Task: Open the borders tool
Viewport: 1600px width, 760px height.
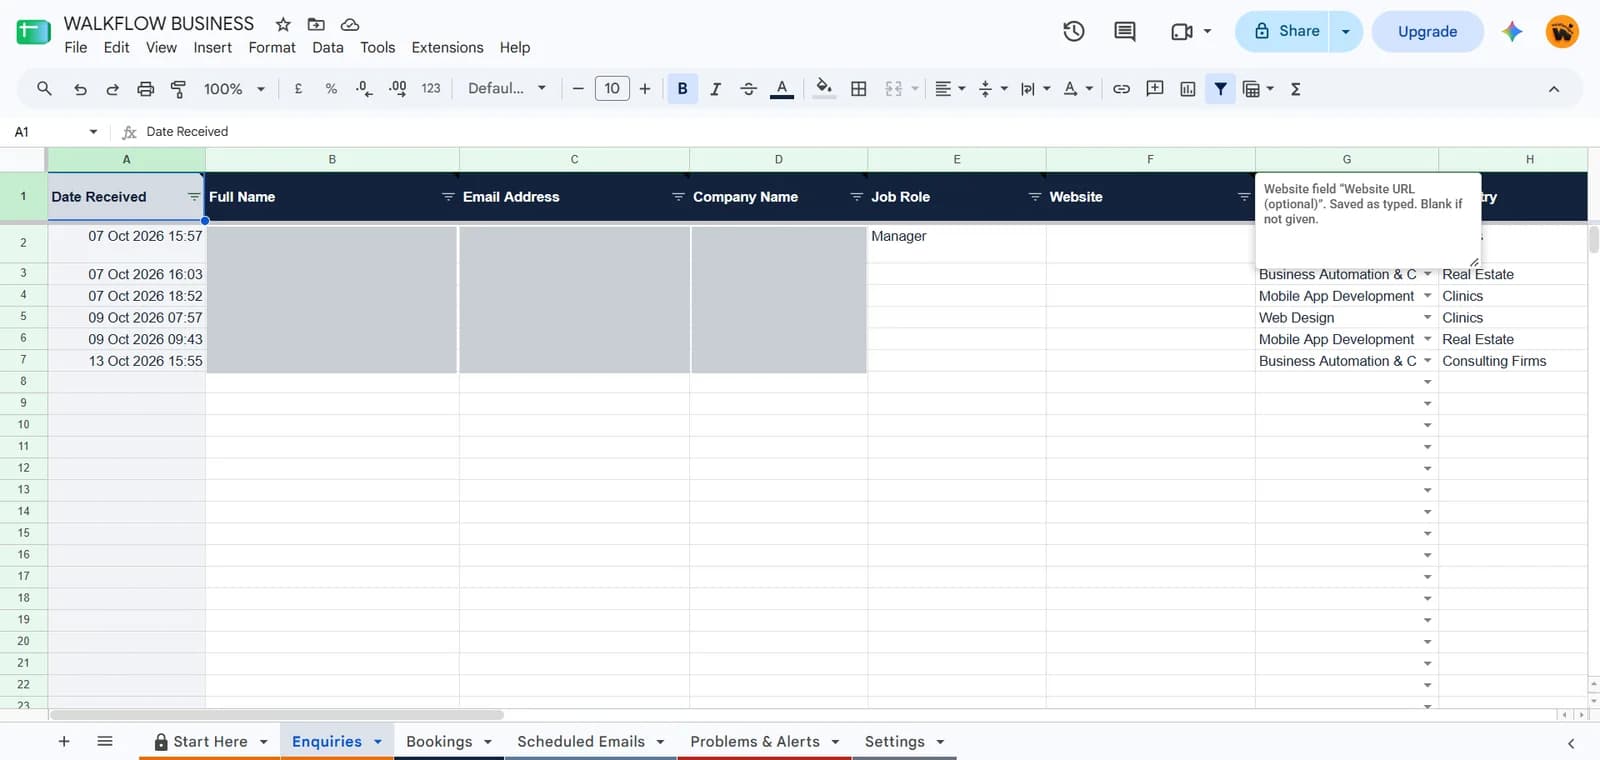Action: (x=858, y=89)
